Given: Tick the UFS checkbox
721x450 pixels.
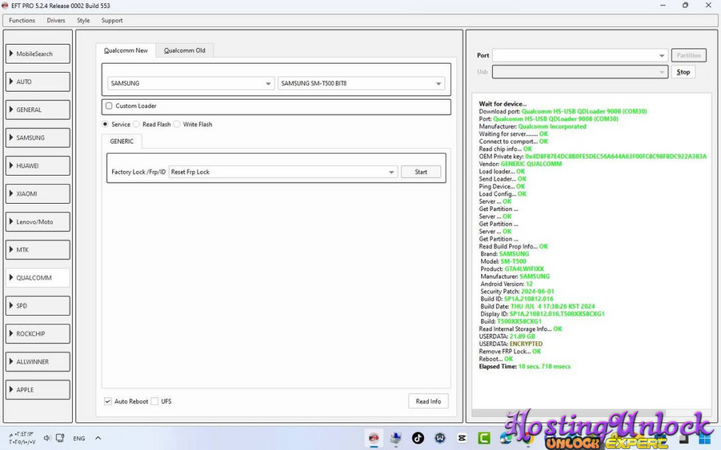Looking at the screenshot, I should [x=155, y=401].
